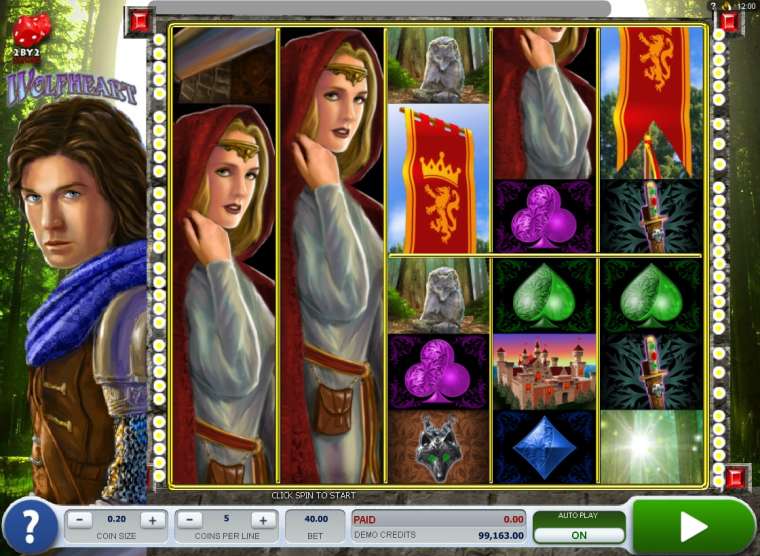Click the tall hooded woman on second reel
The height and width of the screenshot is (556, 760).
point(332,255)
